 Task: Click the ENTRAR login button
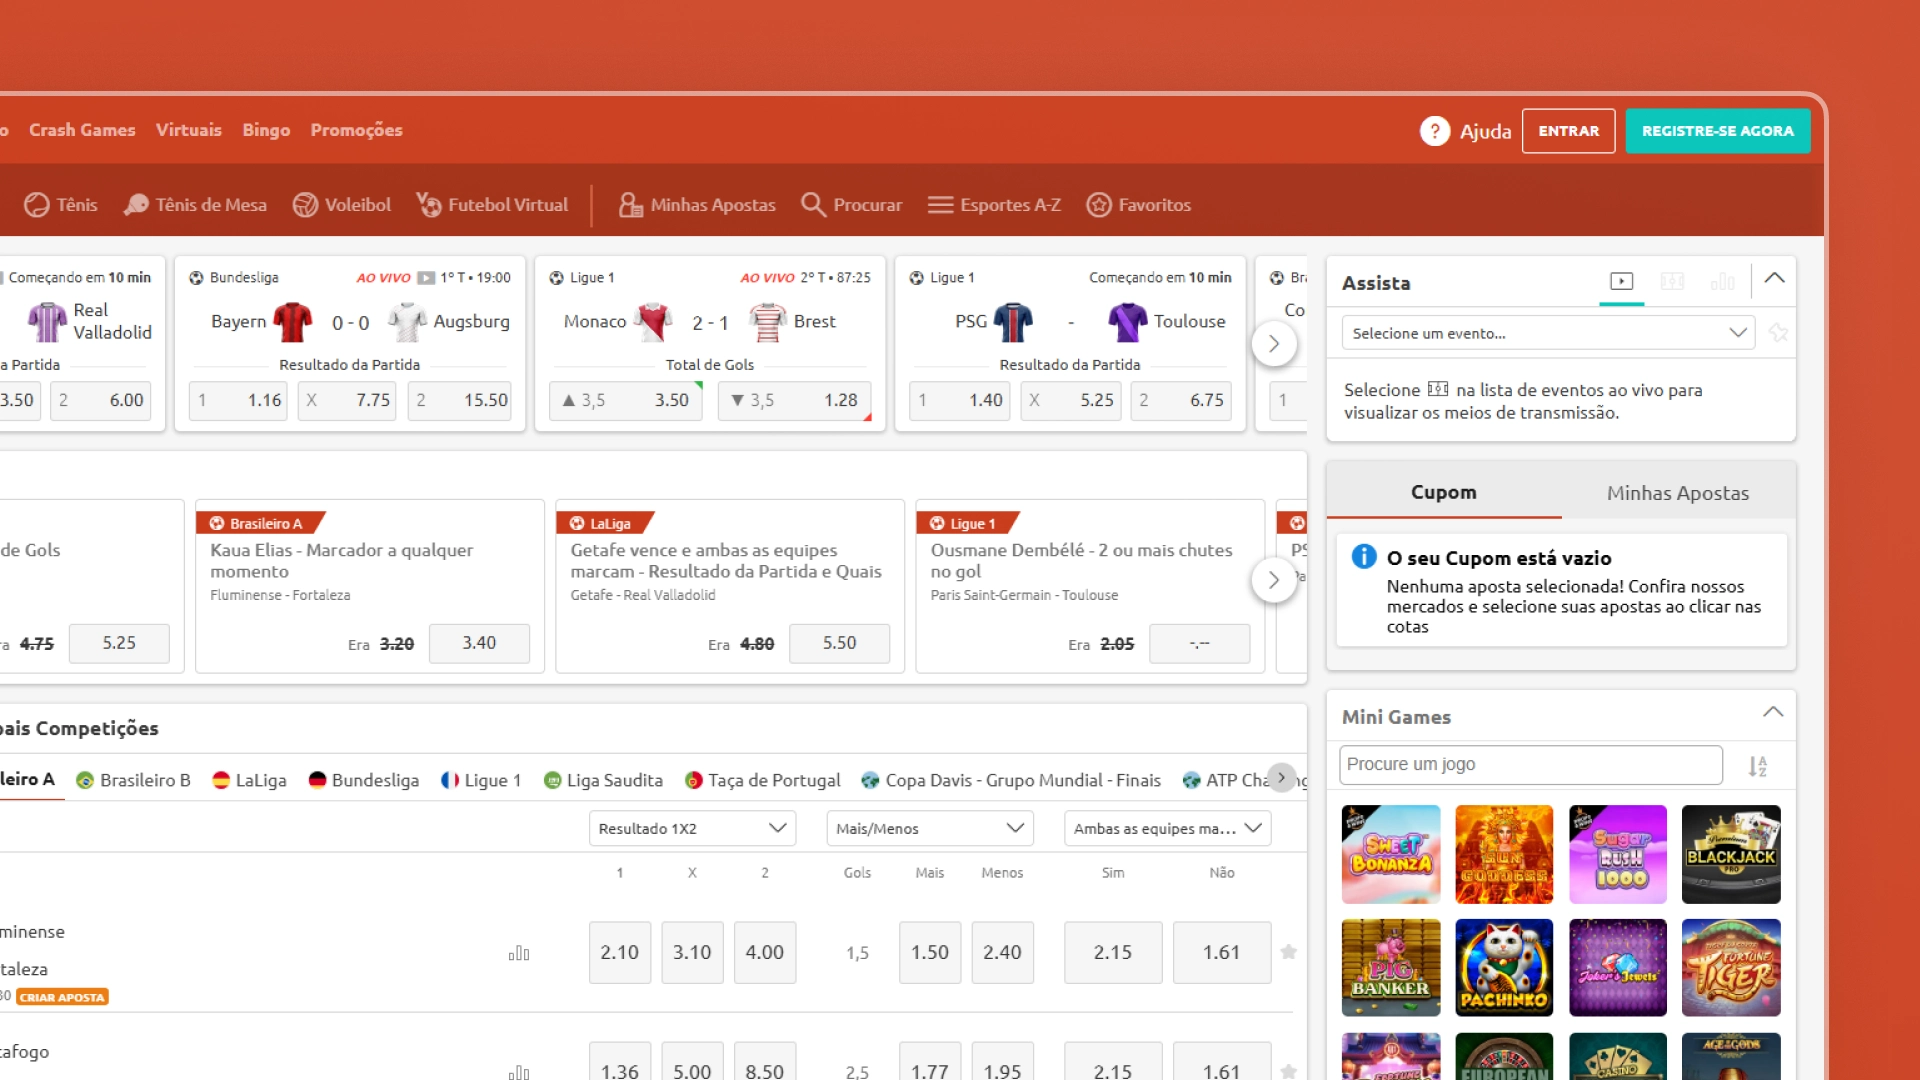pyautogui.click(x=1568, y=131)
